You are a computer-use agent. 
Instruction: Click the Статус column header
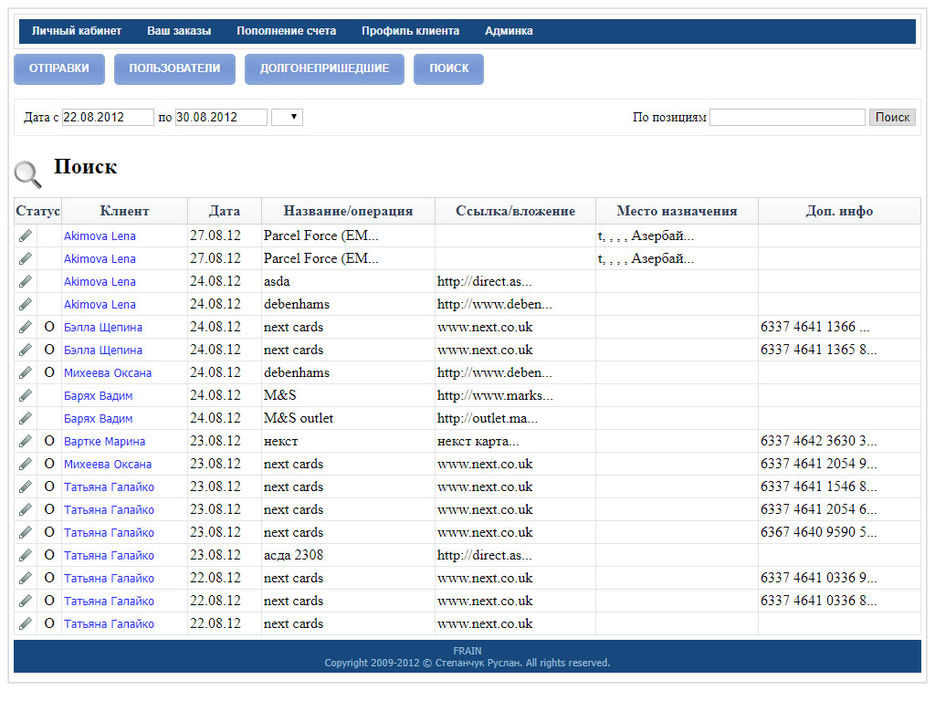38,211
